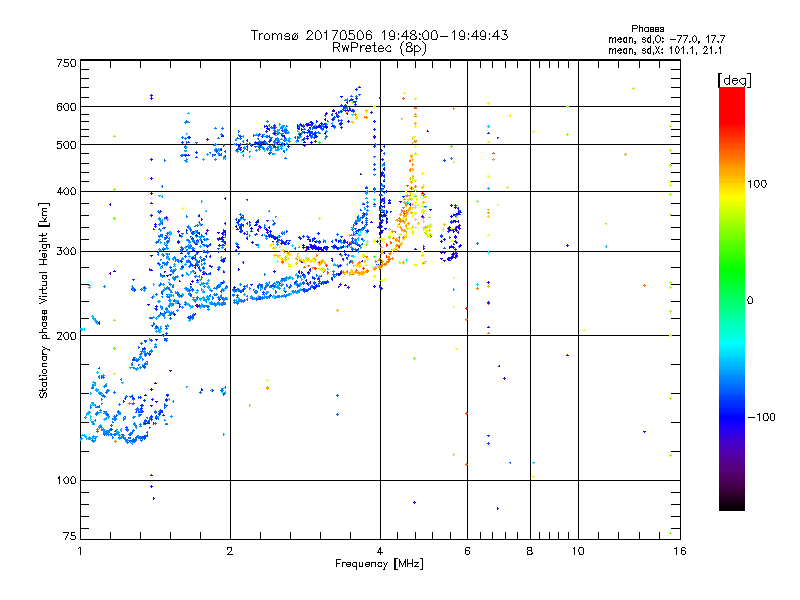Click the y-axis tick label '200'
Screen dimensions: 800x600
point(66,336)
